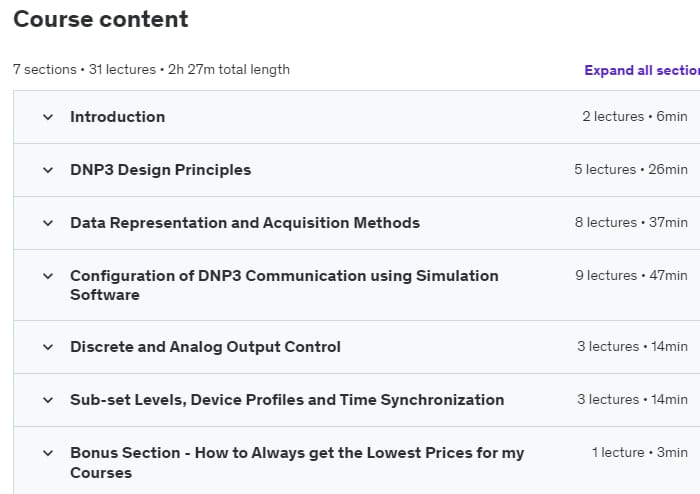Image resolution: width=700 pixels, height=494 pixels.
Task: Click the 8 lectures • 37min label
Action: click(630, 223)
